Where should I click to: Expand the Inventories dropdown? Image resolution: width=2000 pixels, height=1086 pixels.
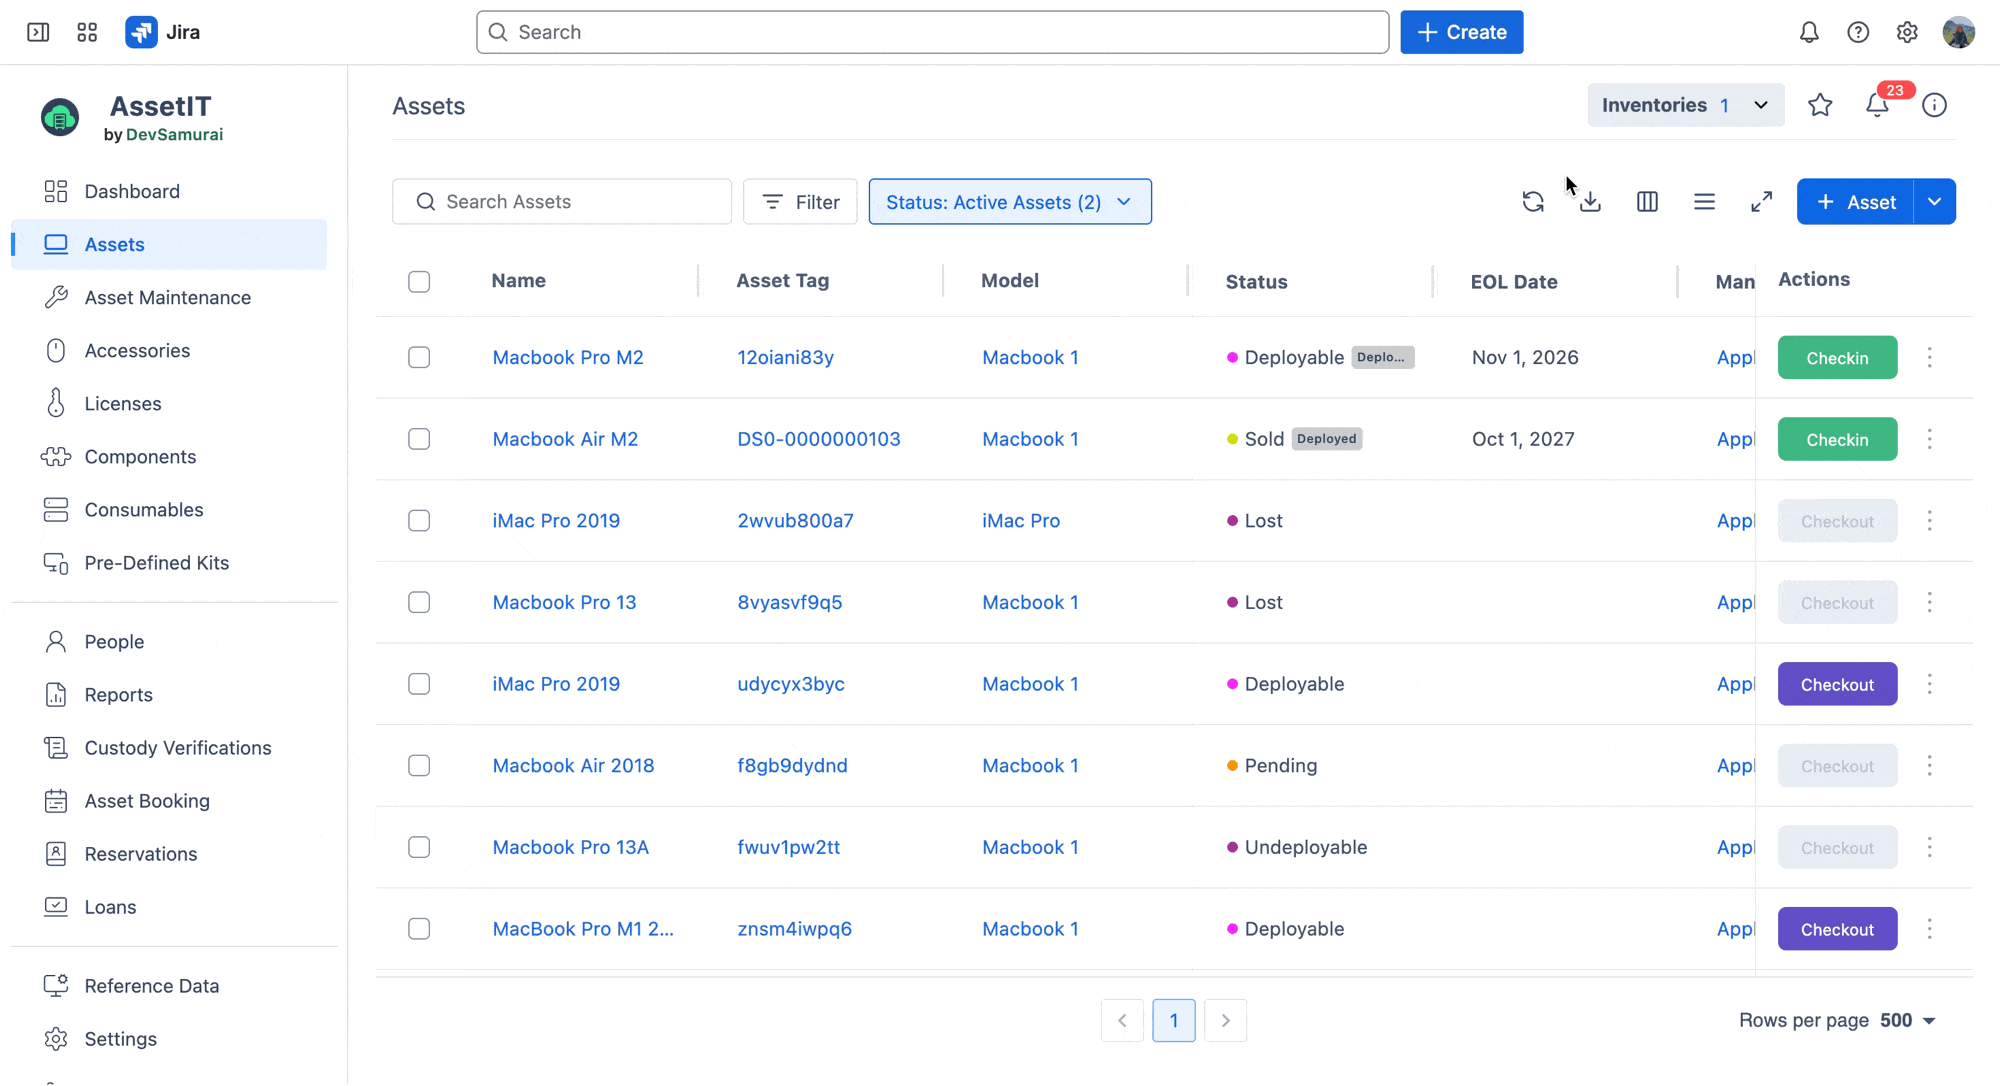coord(1685,105)
